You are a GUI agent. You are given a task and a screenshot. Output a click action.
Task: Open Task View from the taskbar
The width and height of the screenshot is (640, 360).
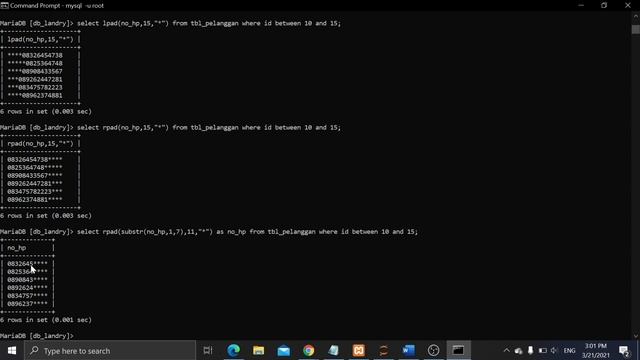click(208, 350)
